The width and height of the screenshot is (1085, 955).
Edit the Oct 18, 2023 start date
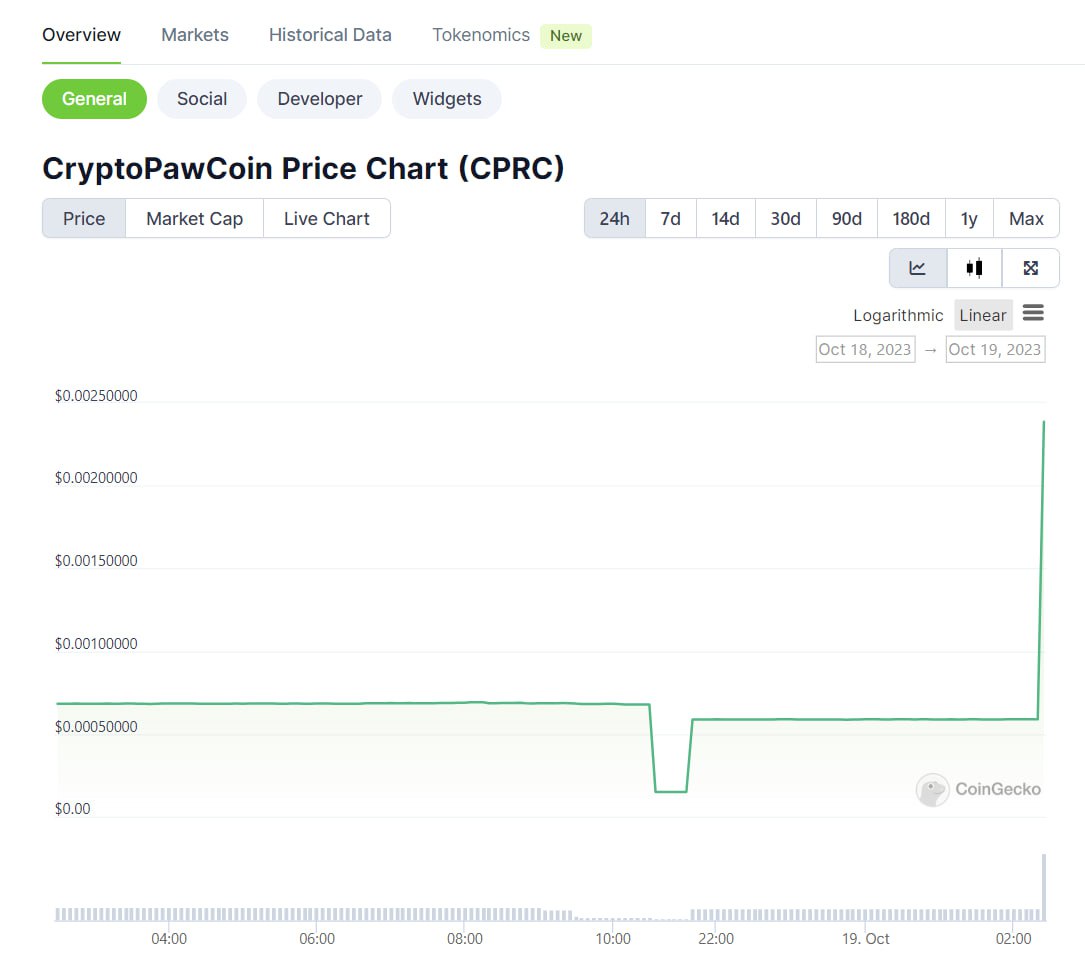(865, 349)
